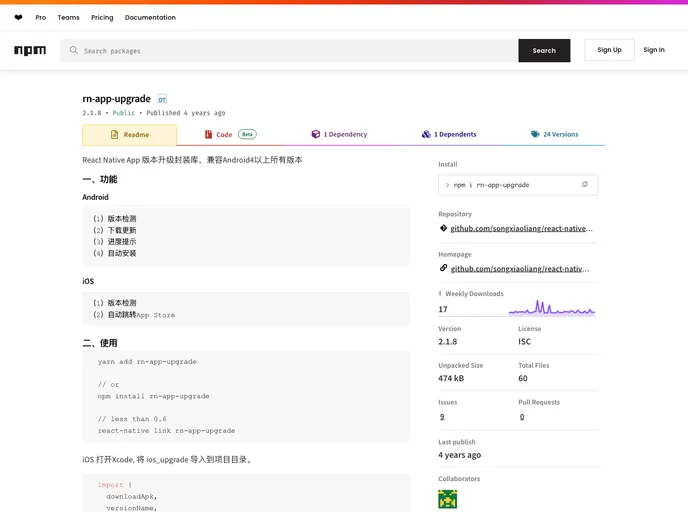Click the repository git icon
The width and height of the screenshot is (688, 512).
(x=443, y=228)
